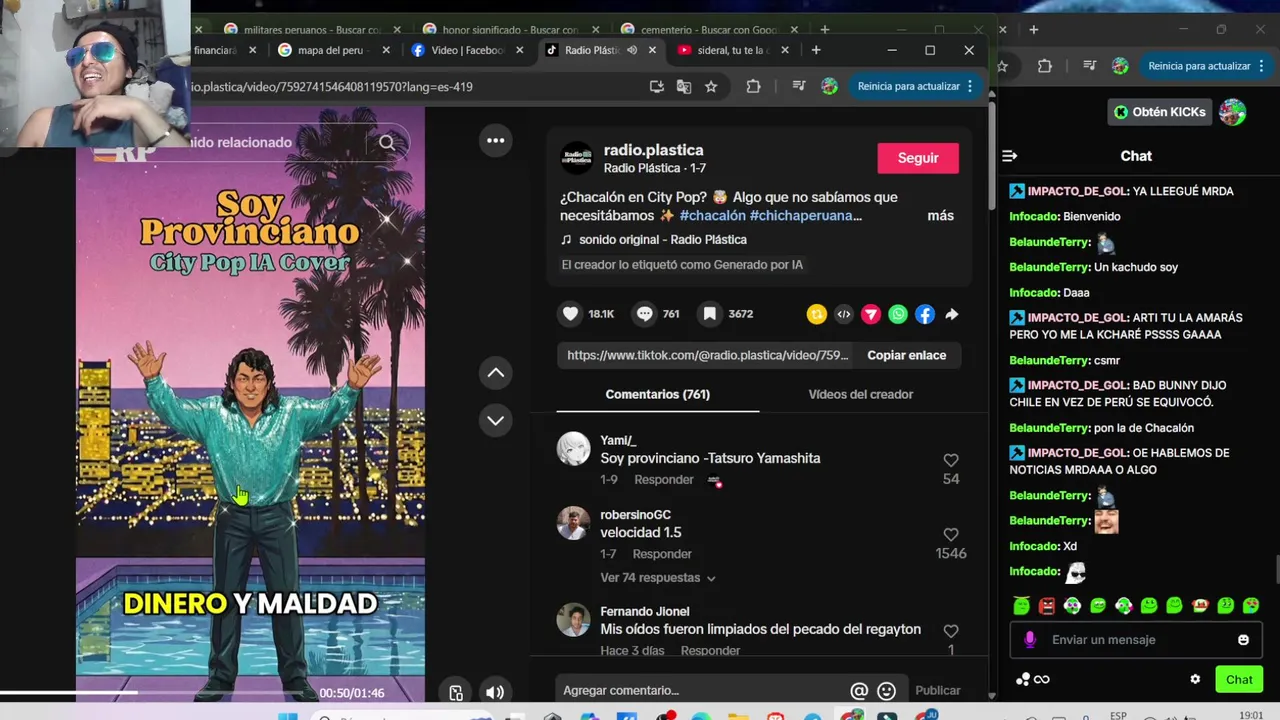Click the translate page icon in the address bar
Image resolution: width=1280 pixels, height=720 pixels.
[x=684, y=87]
